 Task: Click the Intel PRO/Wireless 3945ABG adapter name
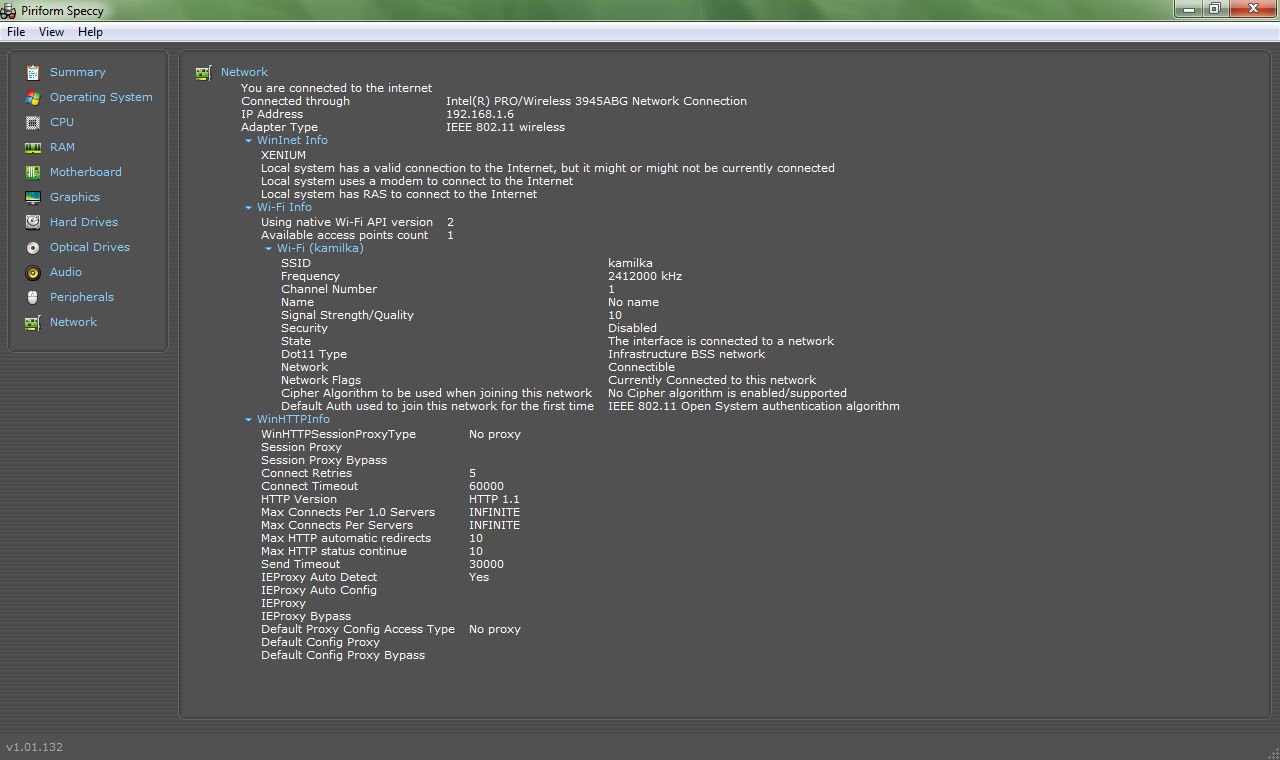click(596, 101)
